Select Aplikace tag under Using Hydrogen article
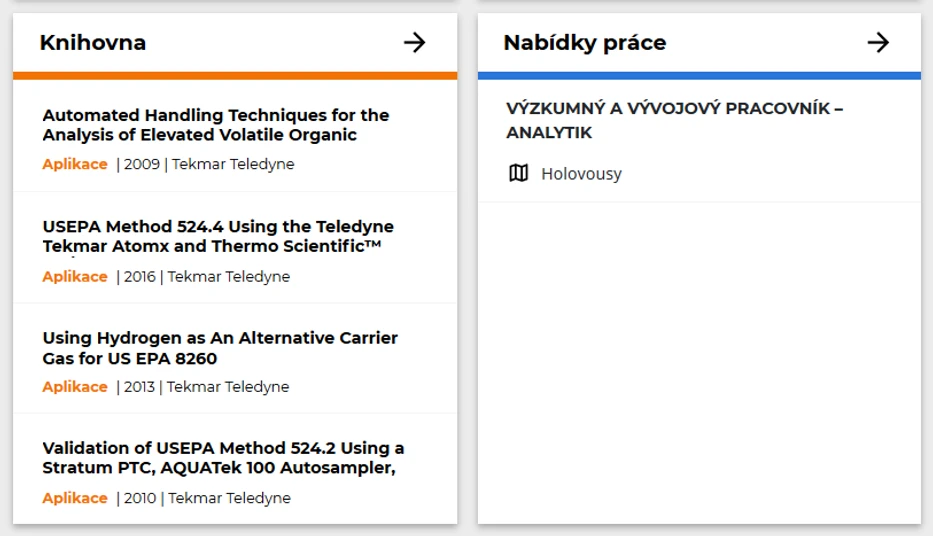933x536 pixels. coord(75,387)
